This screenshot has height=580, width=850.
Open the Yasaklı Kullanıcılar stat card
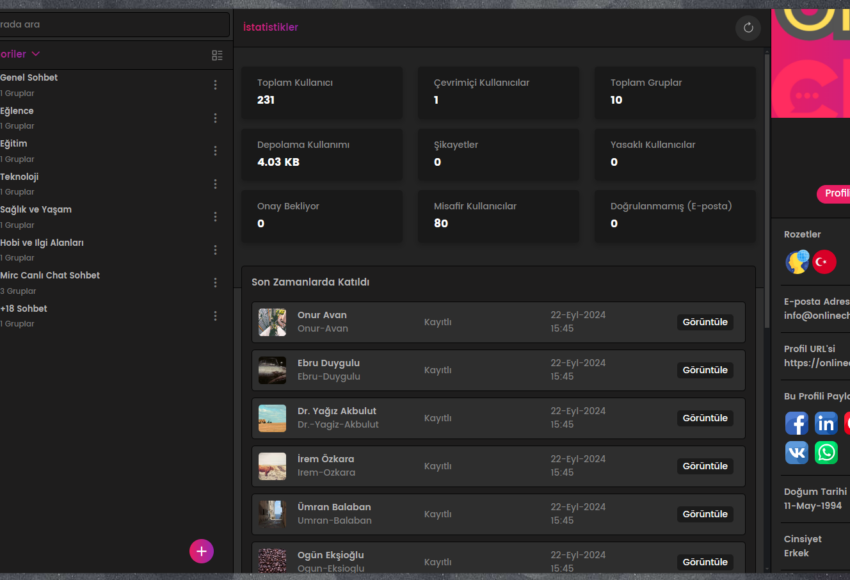(675, 154)
